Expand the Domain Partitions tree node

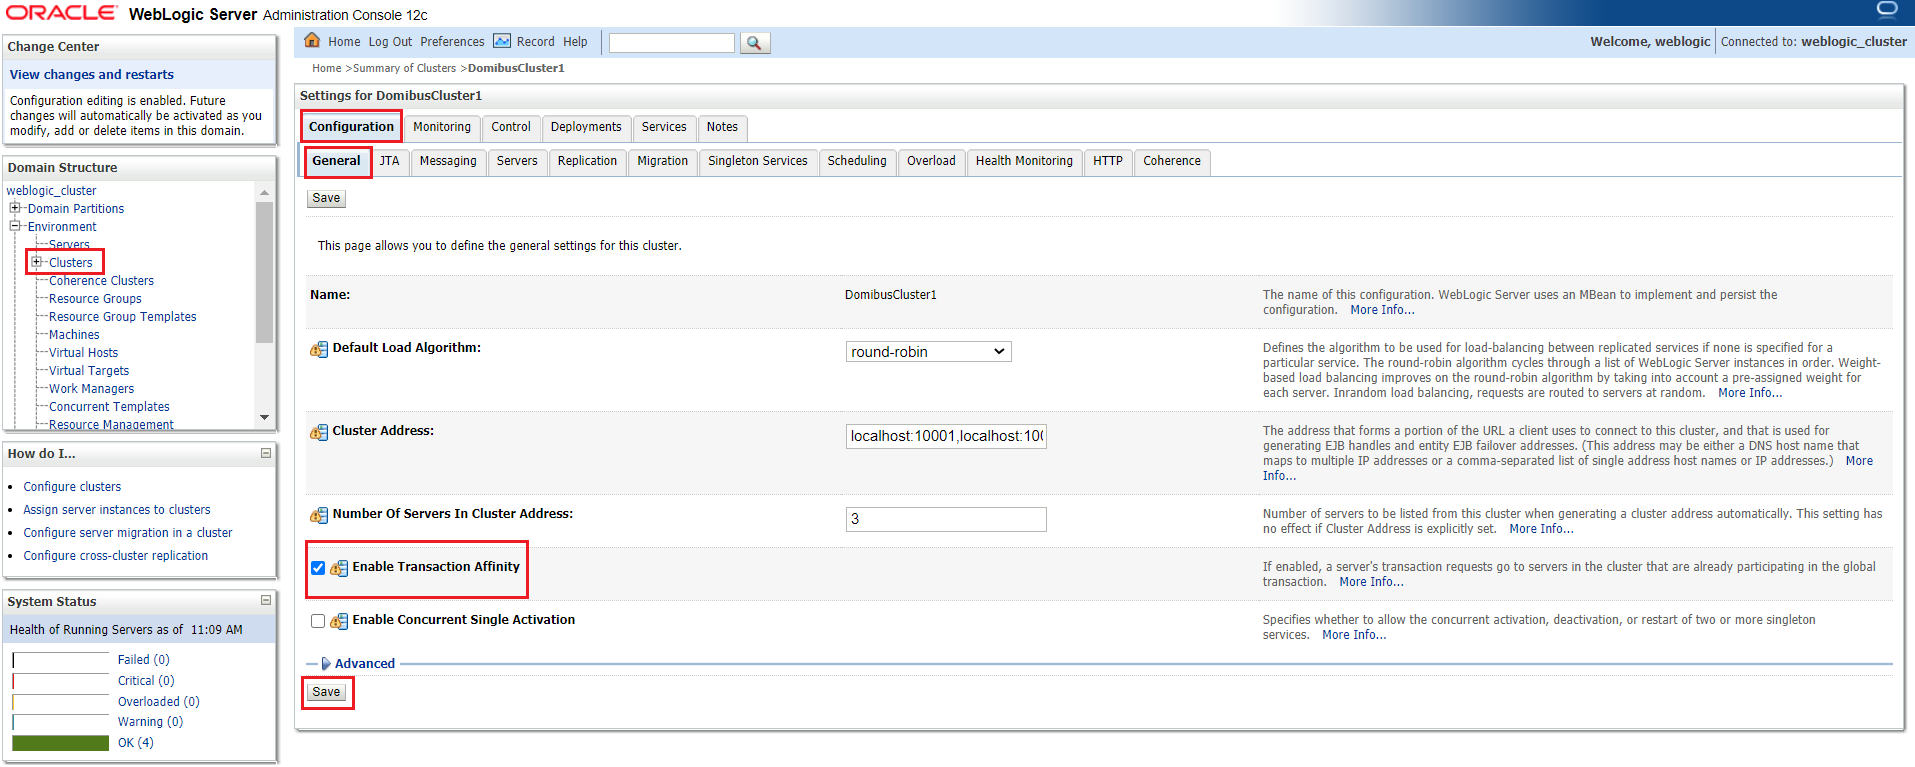15,208
